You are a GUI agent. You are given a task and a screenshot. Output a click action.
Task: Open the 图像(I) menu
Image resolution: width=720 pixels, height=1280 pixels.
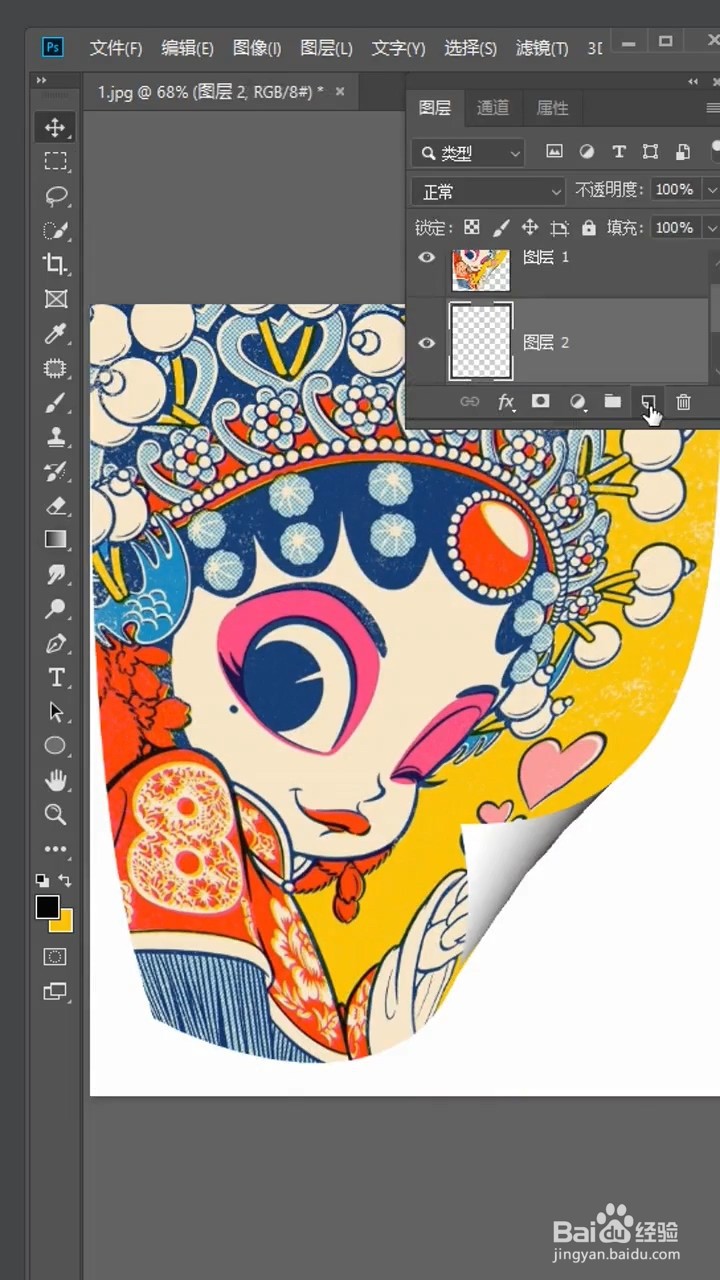coord(257,48)
